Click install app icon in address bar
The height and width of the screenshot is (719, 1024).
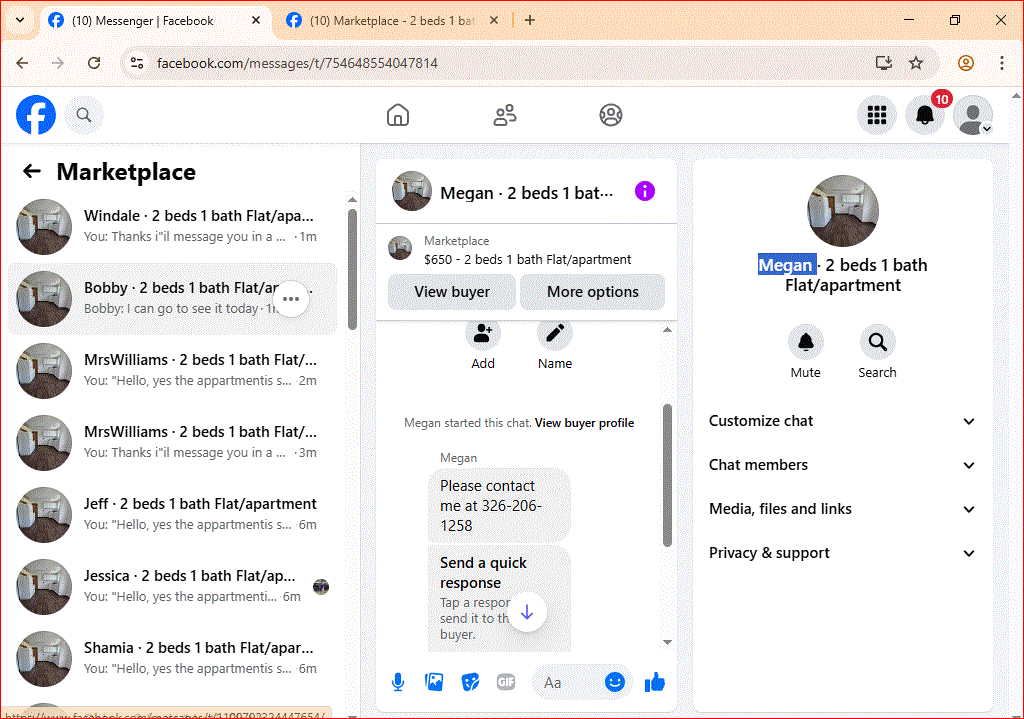(x=884, y=63)
